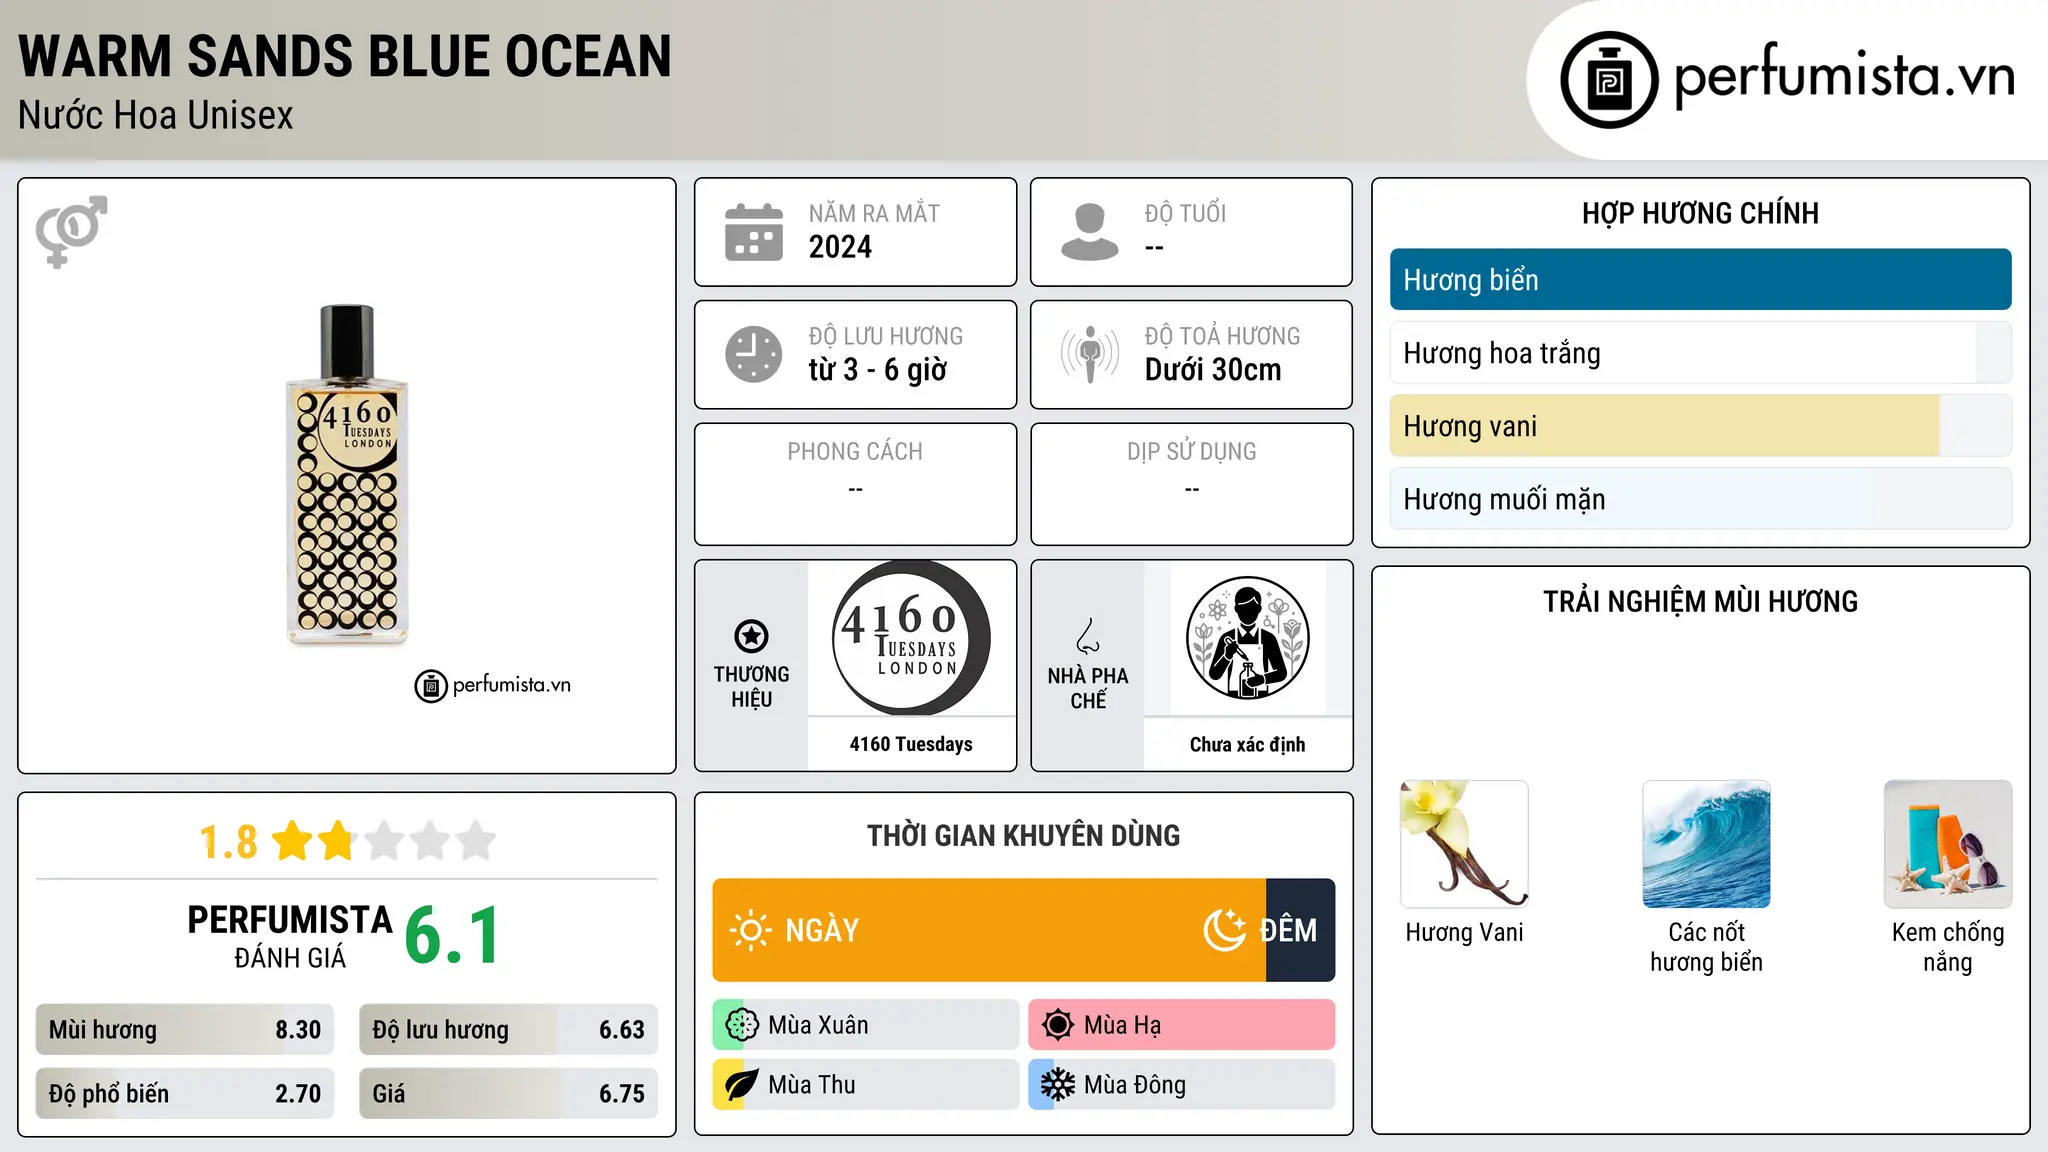The width and height of the screenshot is (2048, 1152).
Task: Click the flower icon for Mùa Xuân
Action: [741, 1025]
